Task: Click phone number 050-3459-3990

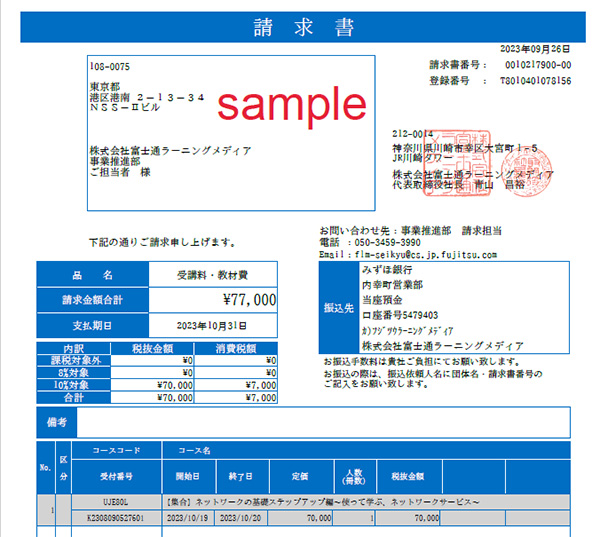Action: [387, 242]
